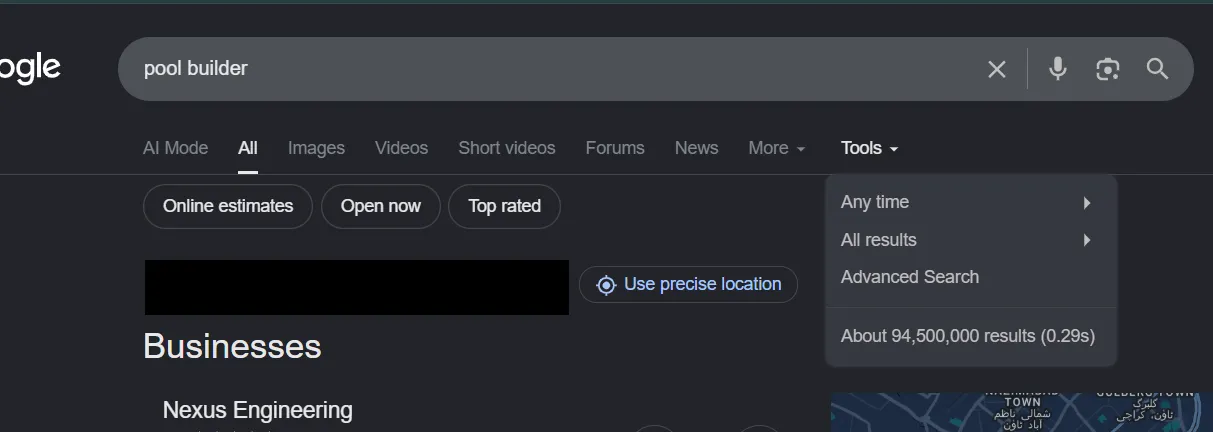This screenshot has width=1213, height=432.
Task: Click the Use precise location button
Action: tap(688, 285)
